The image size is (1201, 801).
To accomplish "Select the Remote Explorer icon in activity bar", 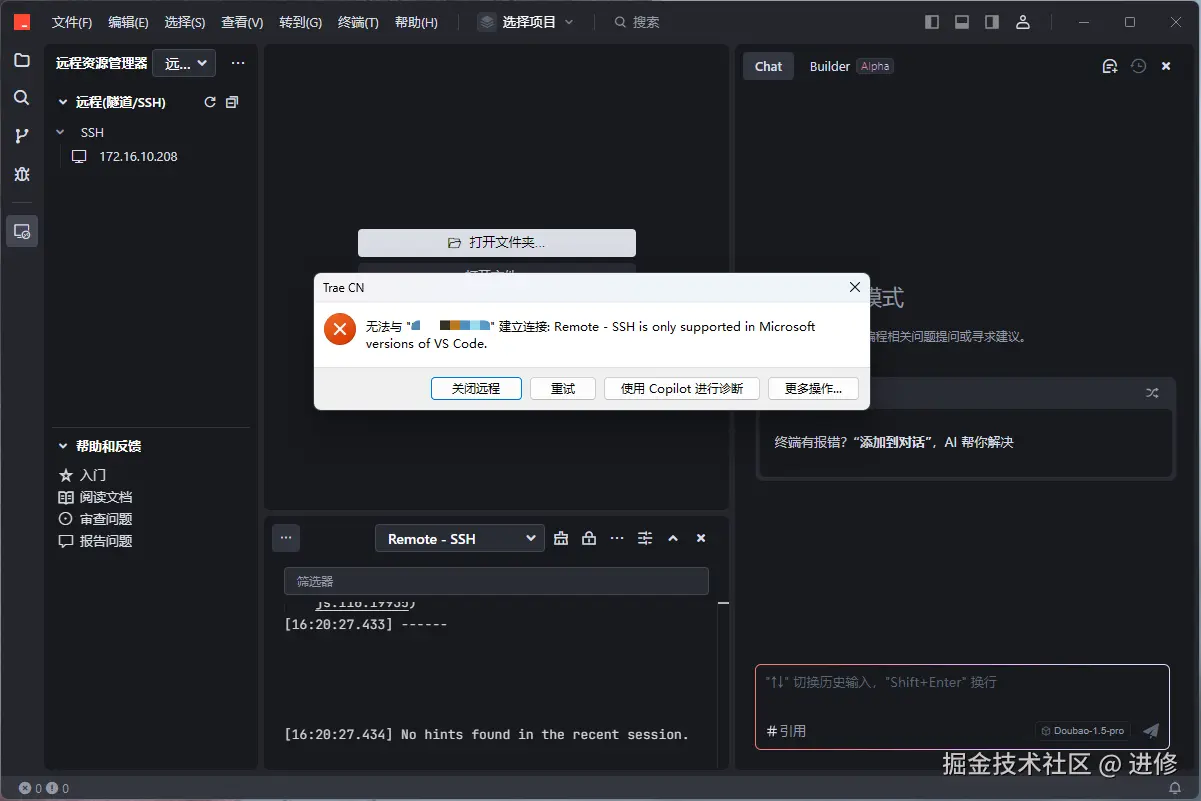I will point(21,231).
